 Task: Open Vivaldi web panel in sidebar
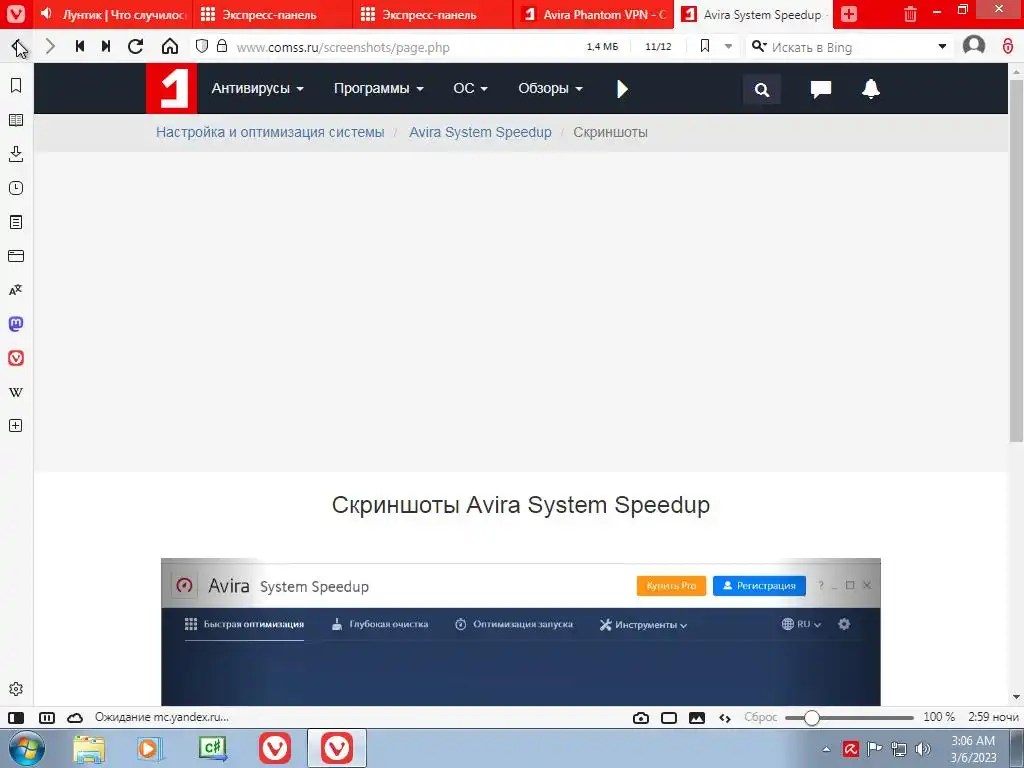(16, 358)
